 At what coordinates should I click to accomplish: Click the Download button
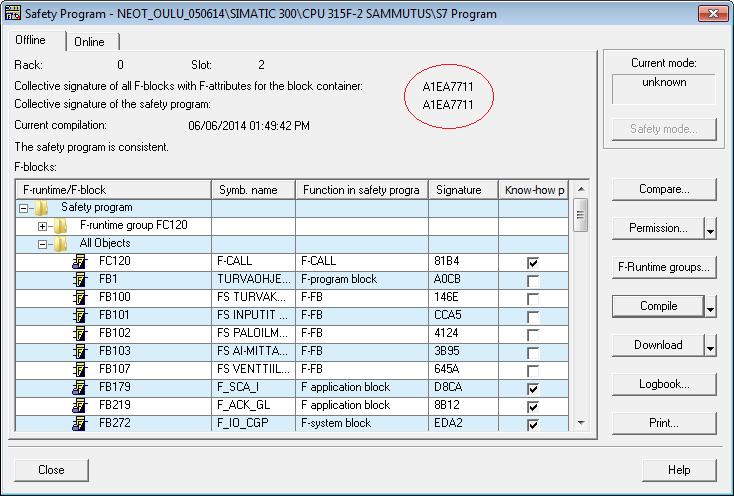(x=658, y=345)
